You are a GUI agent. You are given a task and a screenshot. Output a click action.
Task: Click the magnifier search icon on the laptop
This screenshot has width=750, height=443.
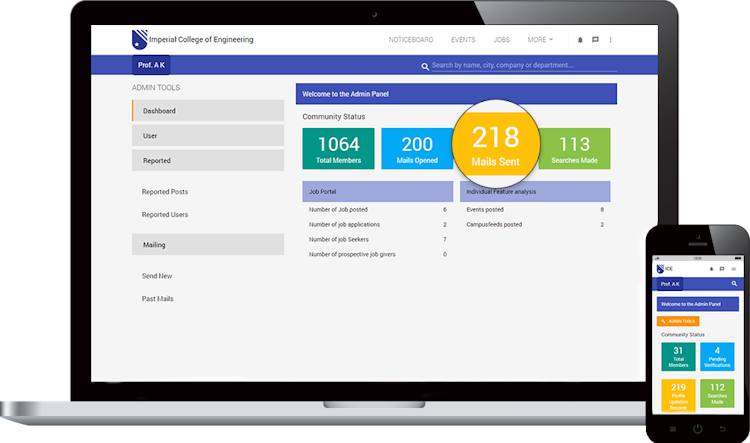pos(425,66)
